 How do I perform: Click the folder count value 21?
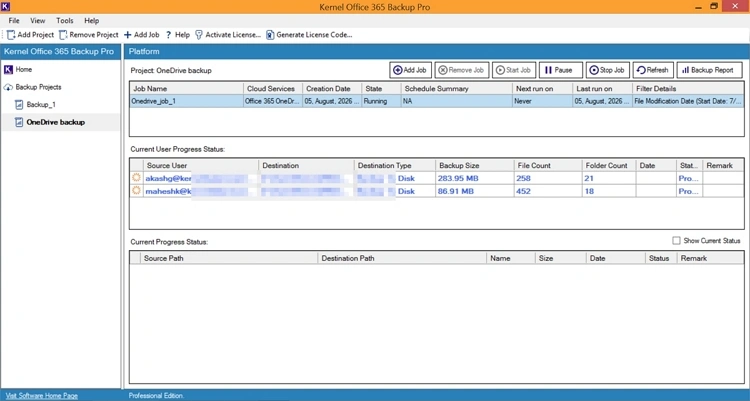(589, 178)
